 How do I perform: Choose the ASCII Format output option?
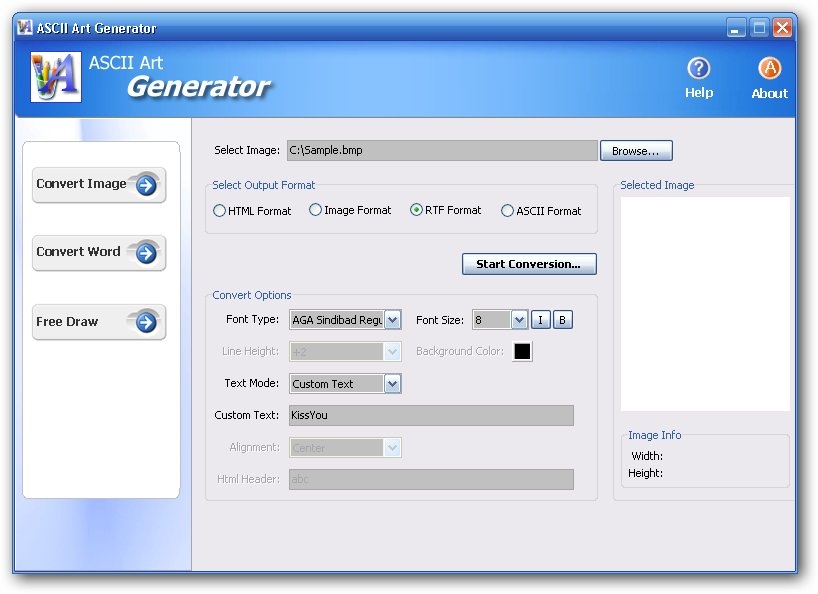pyautogui.click(x=508, y=210)
